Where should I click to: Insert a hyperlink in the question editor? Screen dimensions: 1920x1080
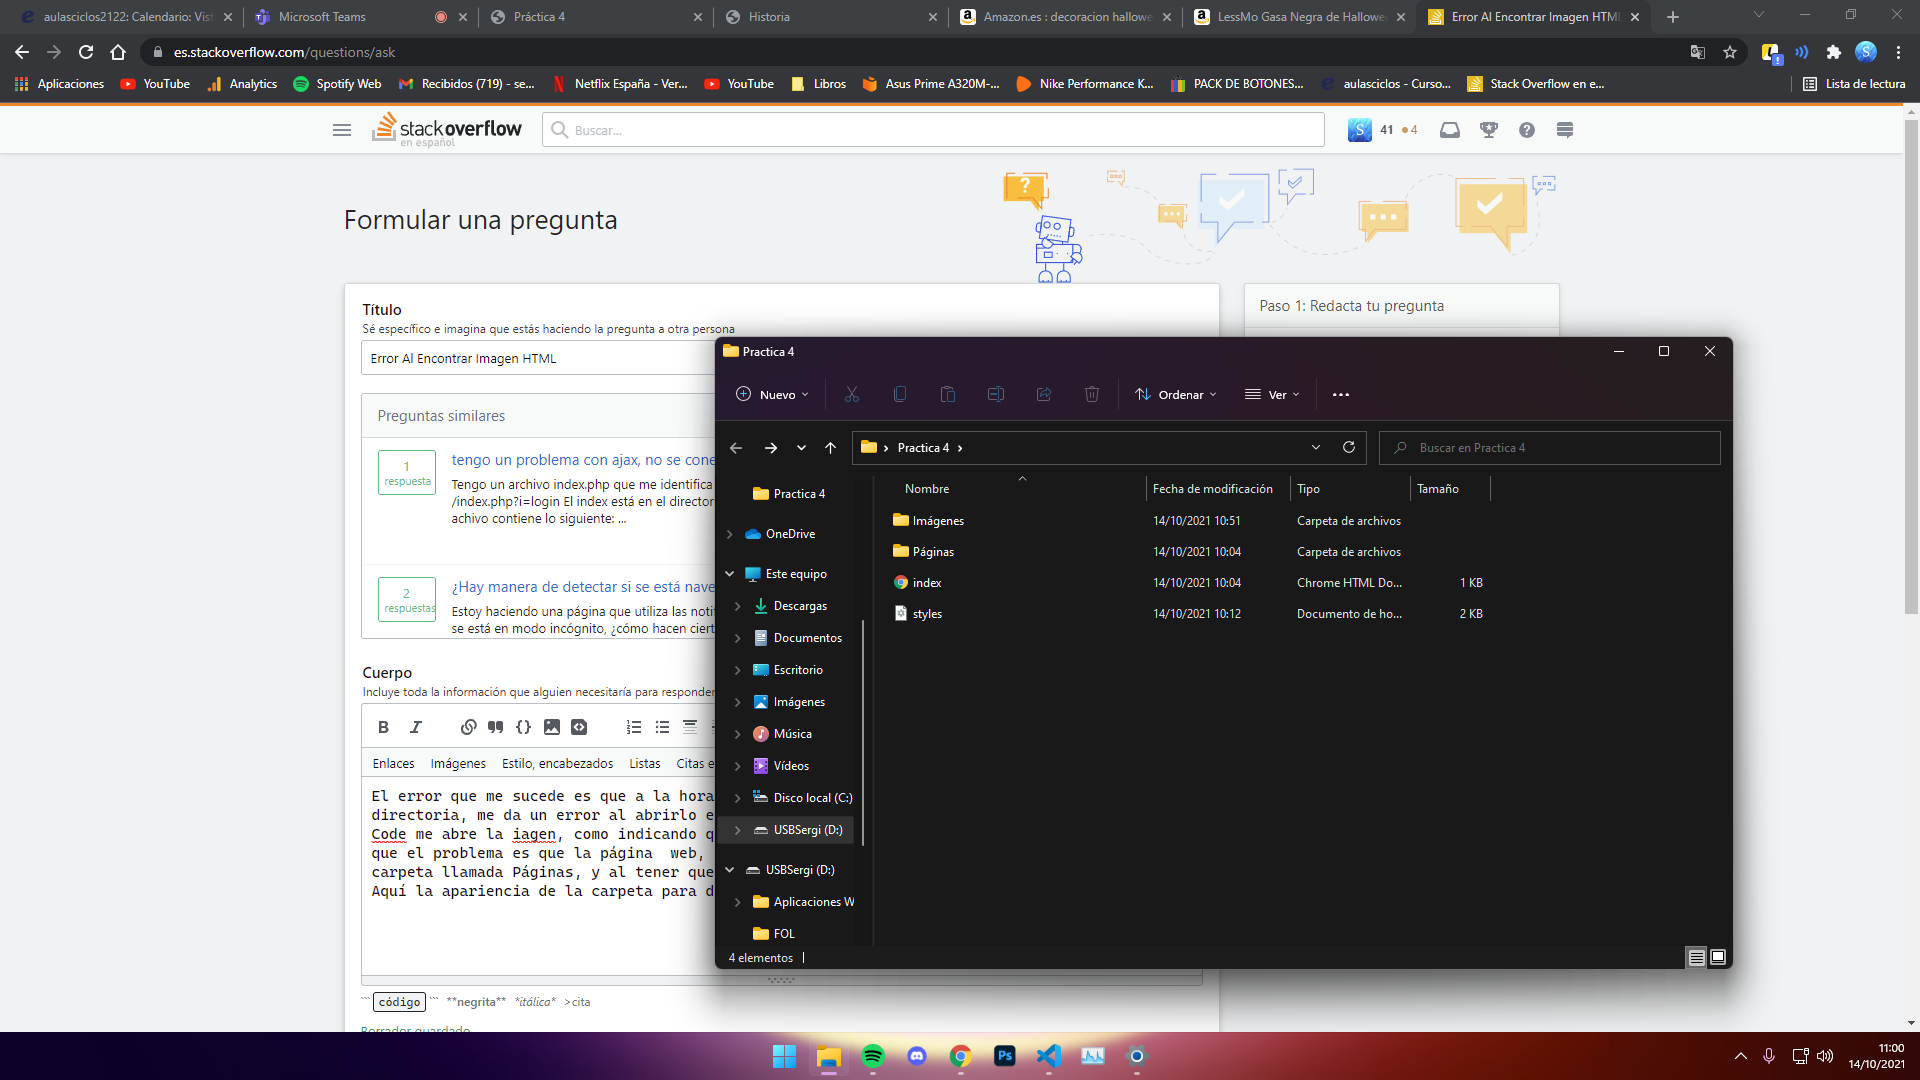tap(468, 727)
